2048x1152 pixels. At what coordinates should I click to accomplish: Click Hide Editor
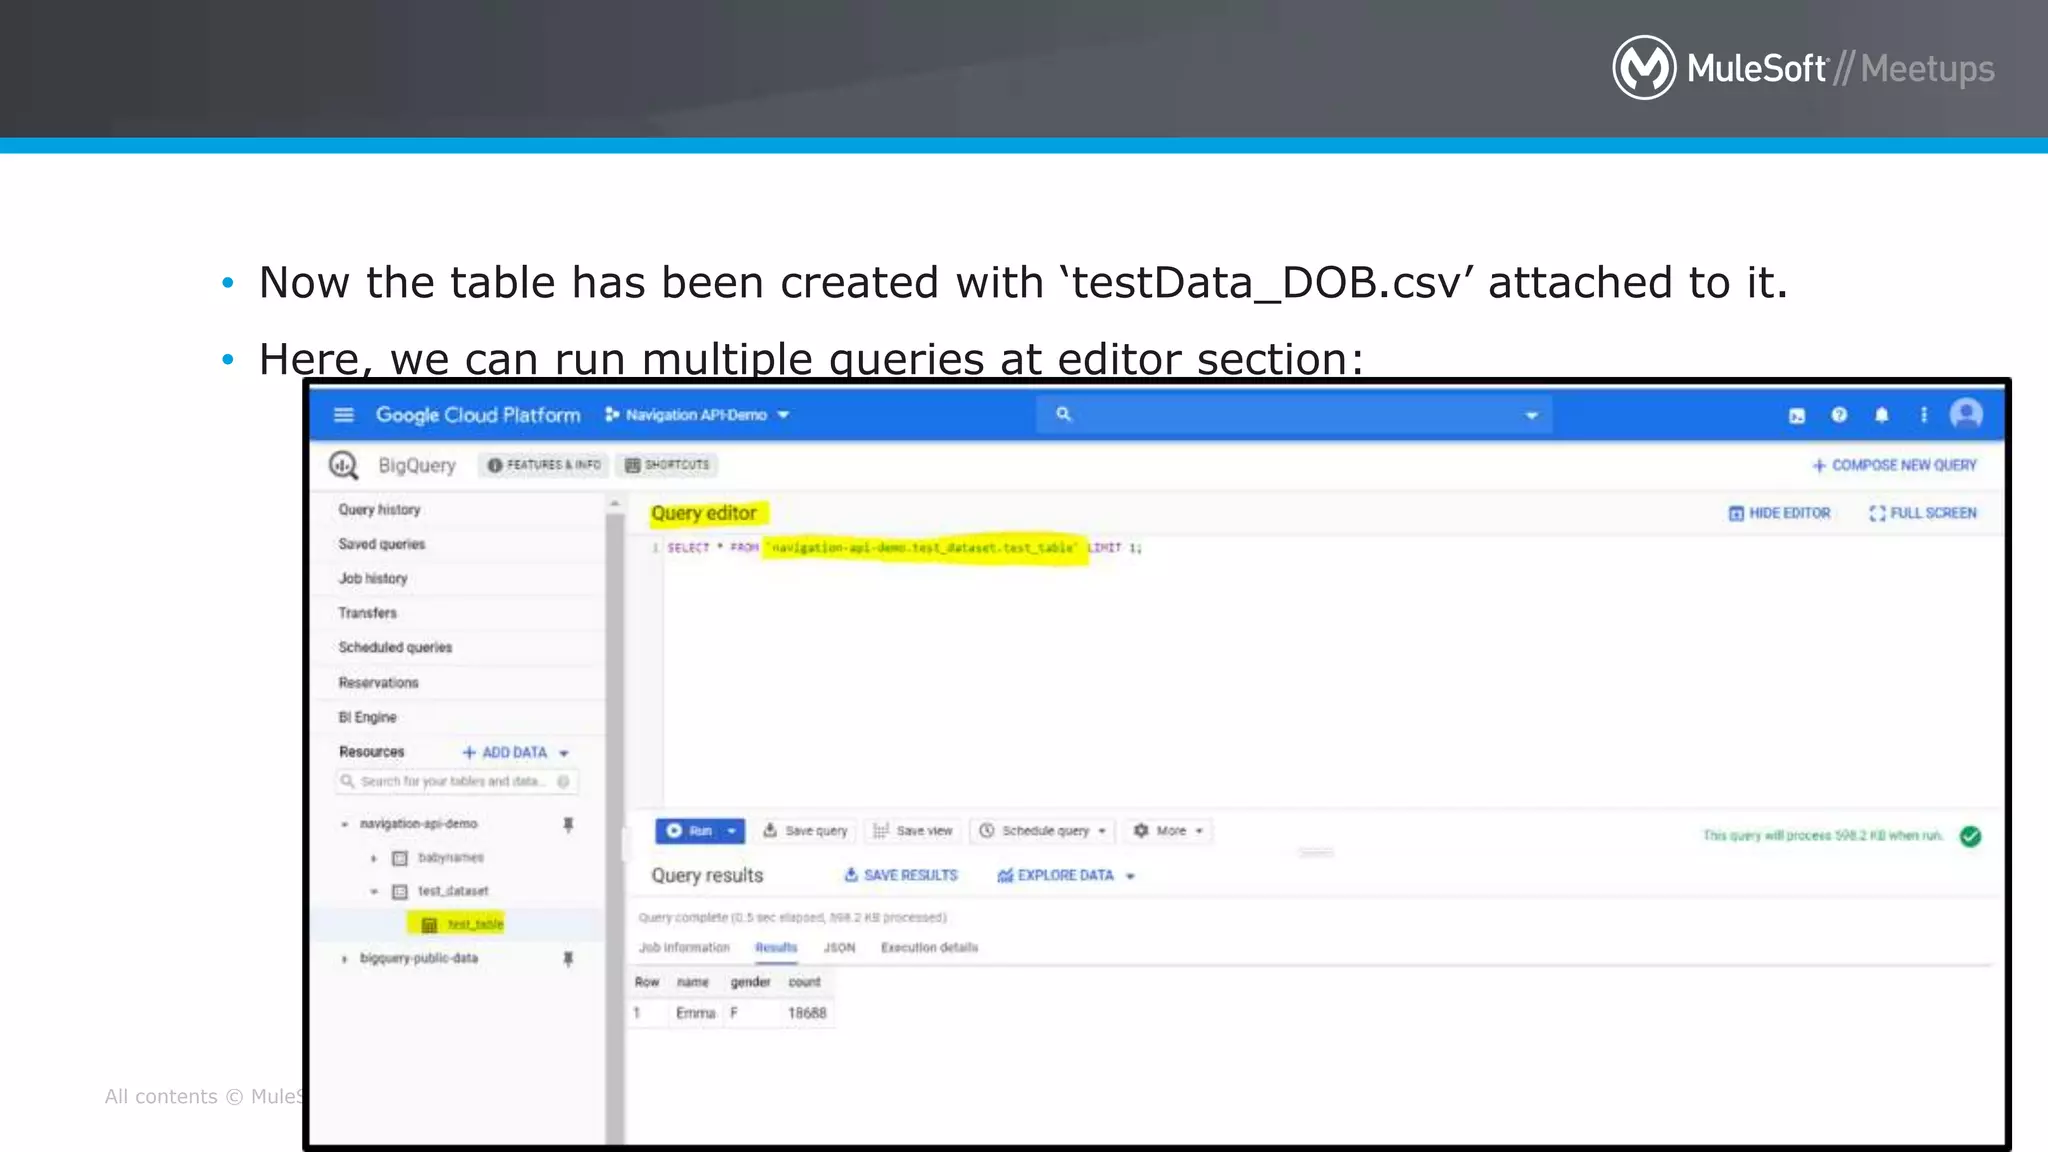pos(1779,513)
